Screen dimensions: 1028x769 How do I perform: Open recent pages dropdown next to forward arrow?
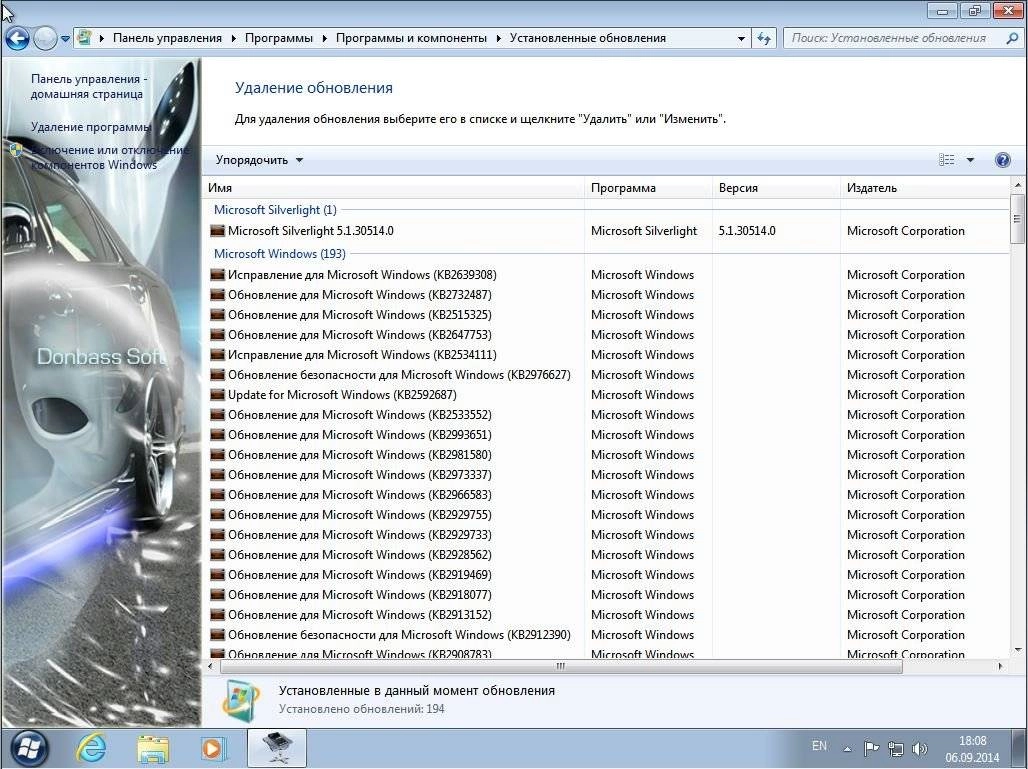[x=65, y=39]
